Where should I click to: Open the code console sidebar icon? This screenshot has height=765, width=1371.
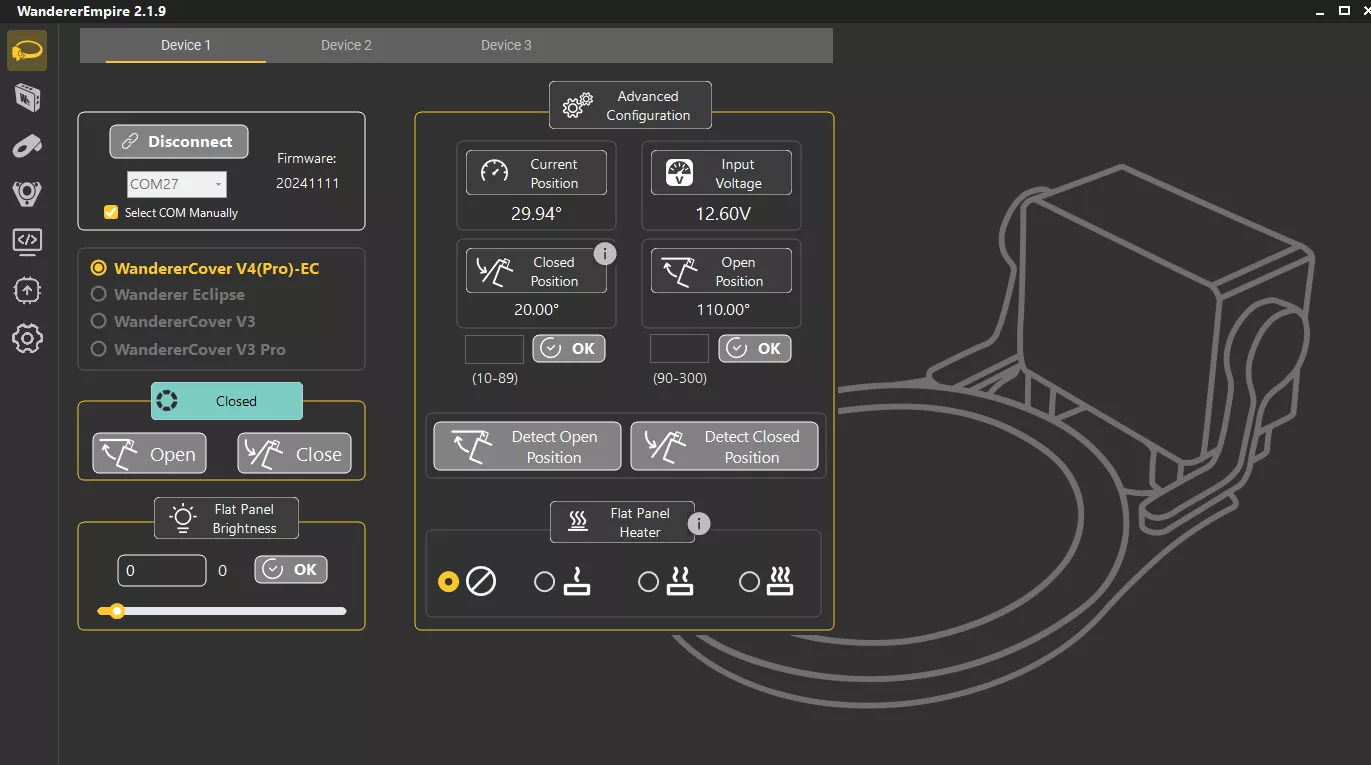27,241
